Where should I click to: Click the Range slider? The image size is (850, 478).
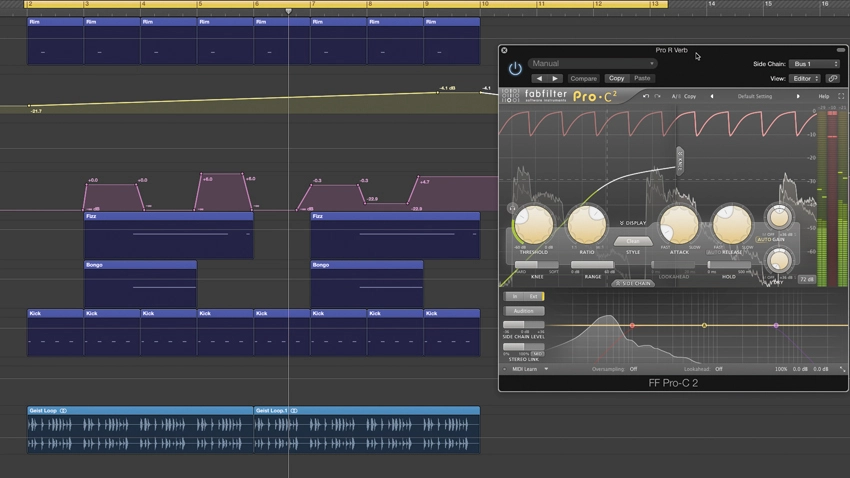click(593, 264)
